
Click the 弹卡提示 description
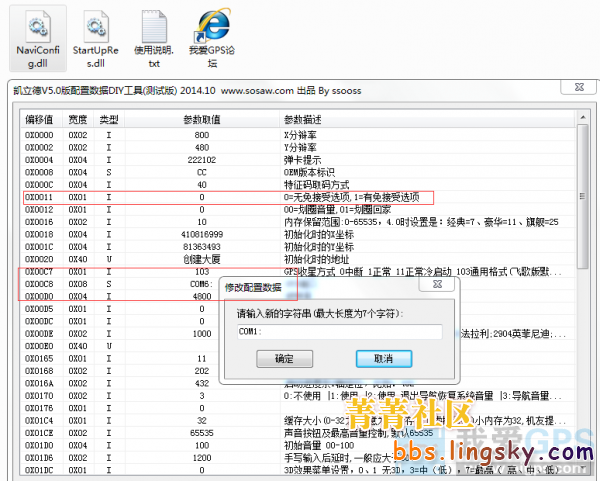[x=302, y=160]
